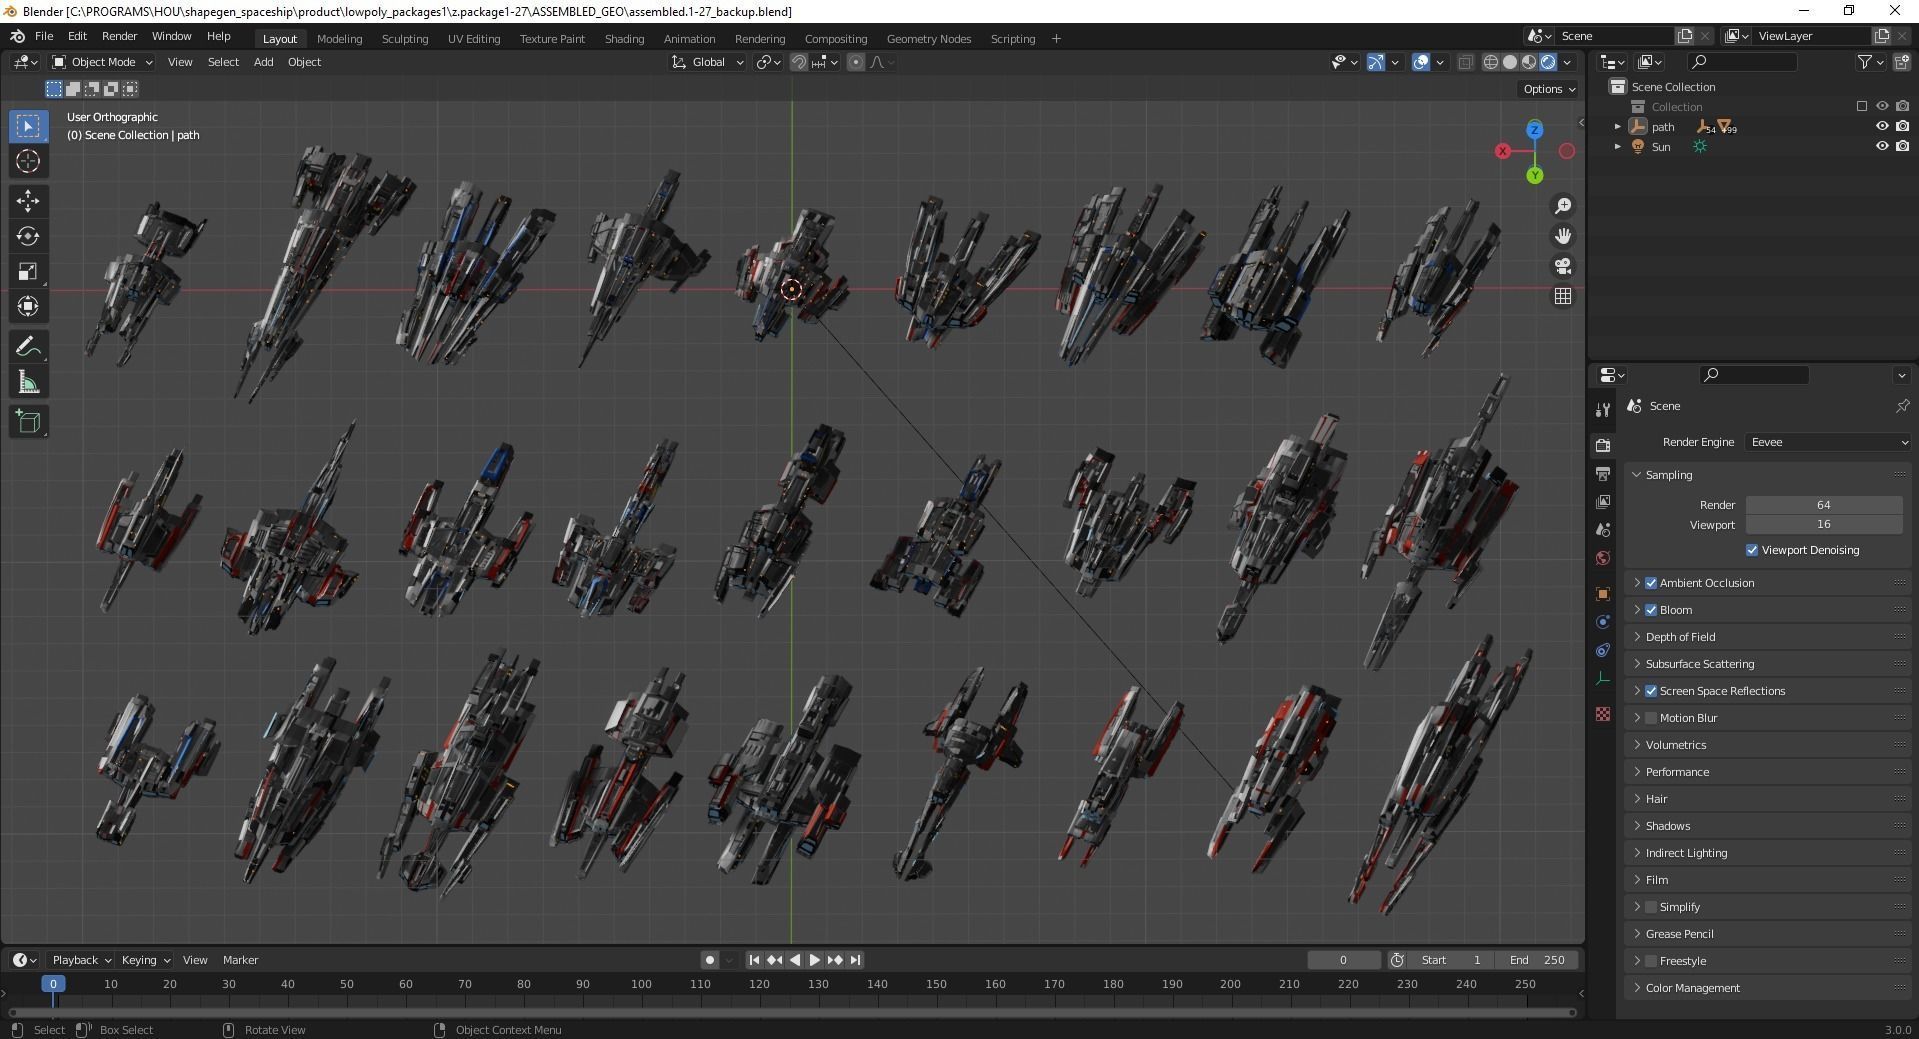Open Texture properties tab icon
1919x1039 pixels.
click(1603, 714)
